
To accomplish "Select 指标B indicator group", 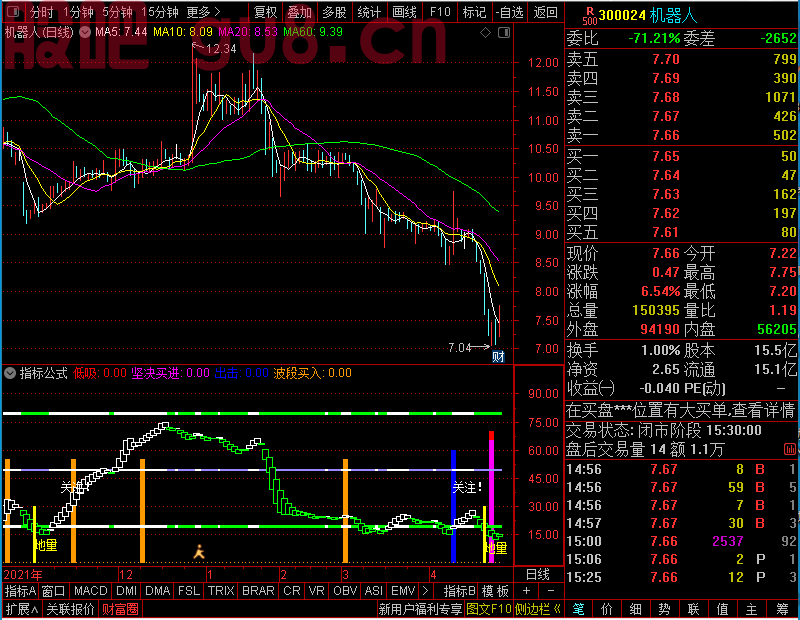I will point(459,591).
